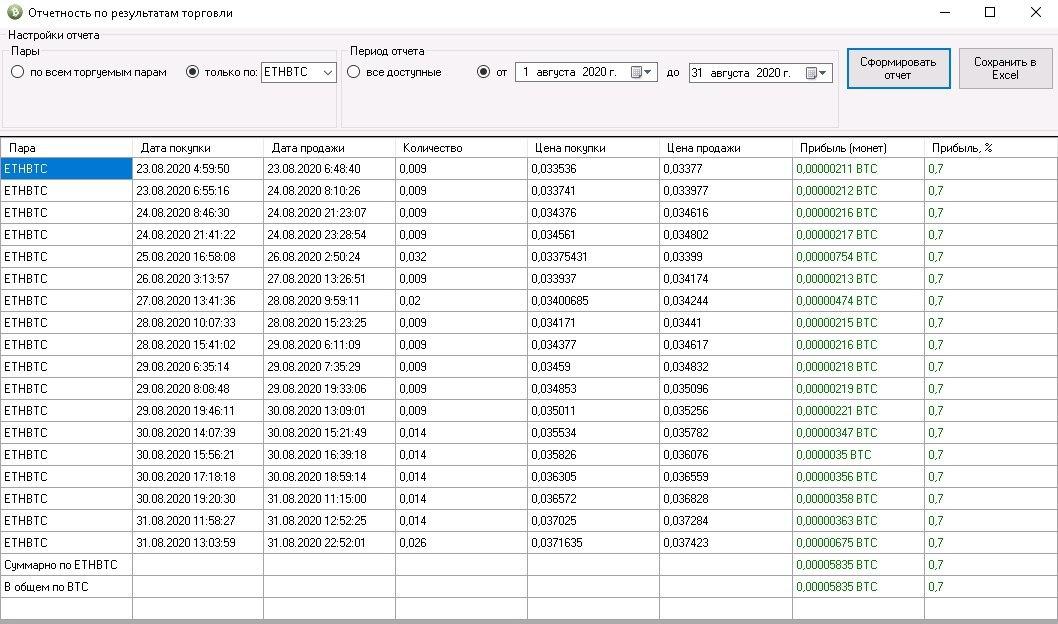Click sale price '0,034174'
Viewport: 1058px width, 624px height.
[726, 279]
